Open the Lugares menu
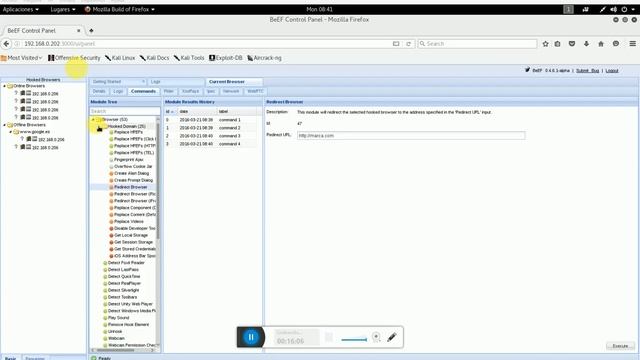 pyautogui.click(x=63, y=9)
